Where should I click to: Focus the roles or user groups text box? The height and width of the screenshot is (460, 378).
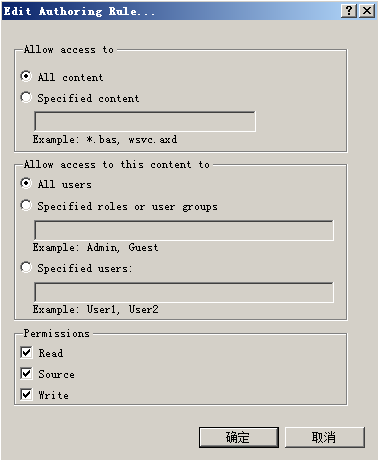184,230
